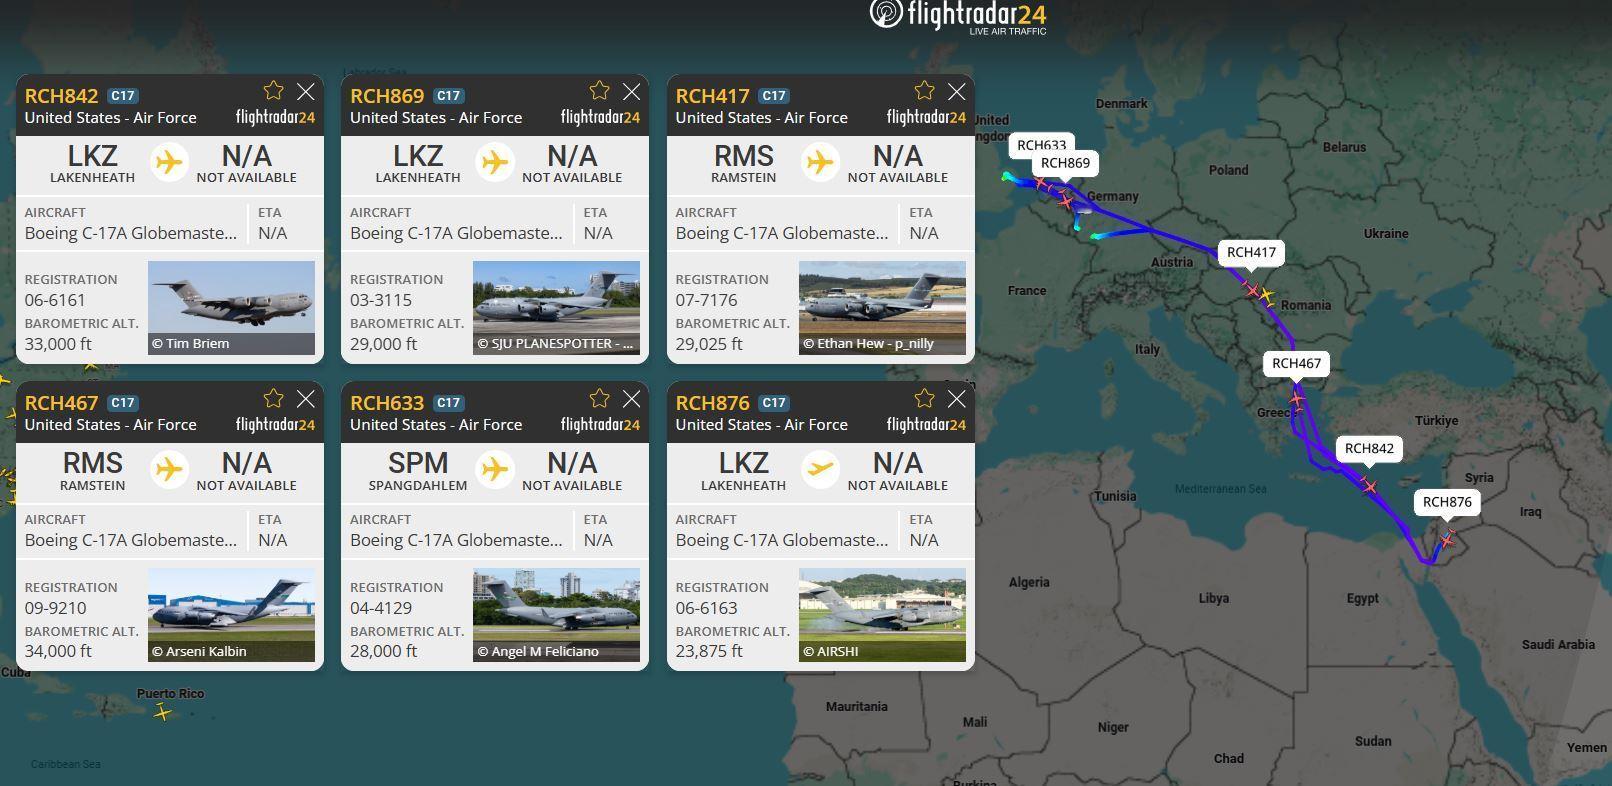Screen dimensions: 1612x786
Task: Click the RCH842 callsign heading
Action: [x=61, y=96]
